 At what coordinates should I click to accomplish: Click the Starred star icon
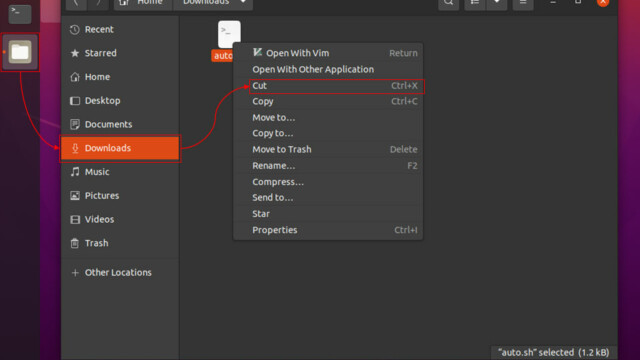[75, 53]
